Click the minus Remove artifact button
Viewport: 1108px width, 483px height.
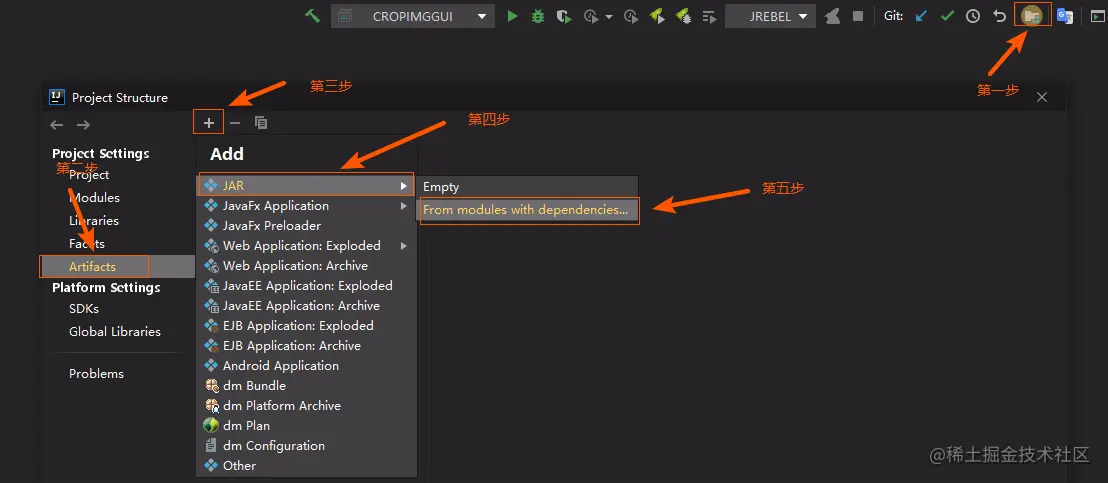tap(235, 123)
